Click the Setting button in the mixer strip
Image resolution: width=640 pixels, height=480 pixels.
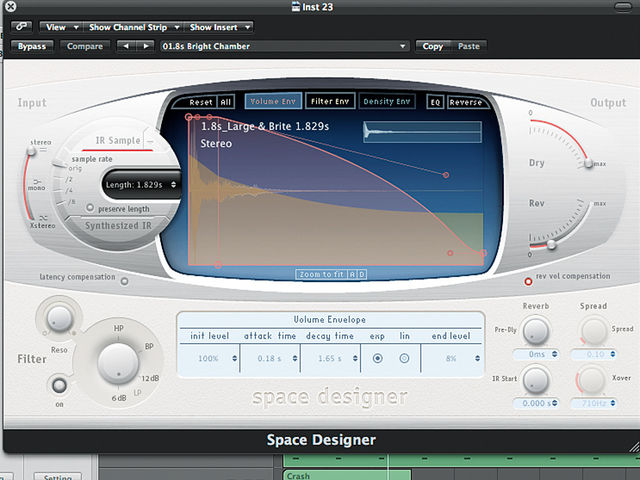point(58,476)
